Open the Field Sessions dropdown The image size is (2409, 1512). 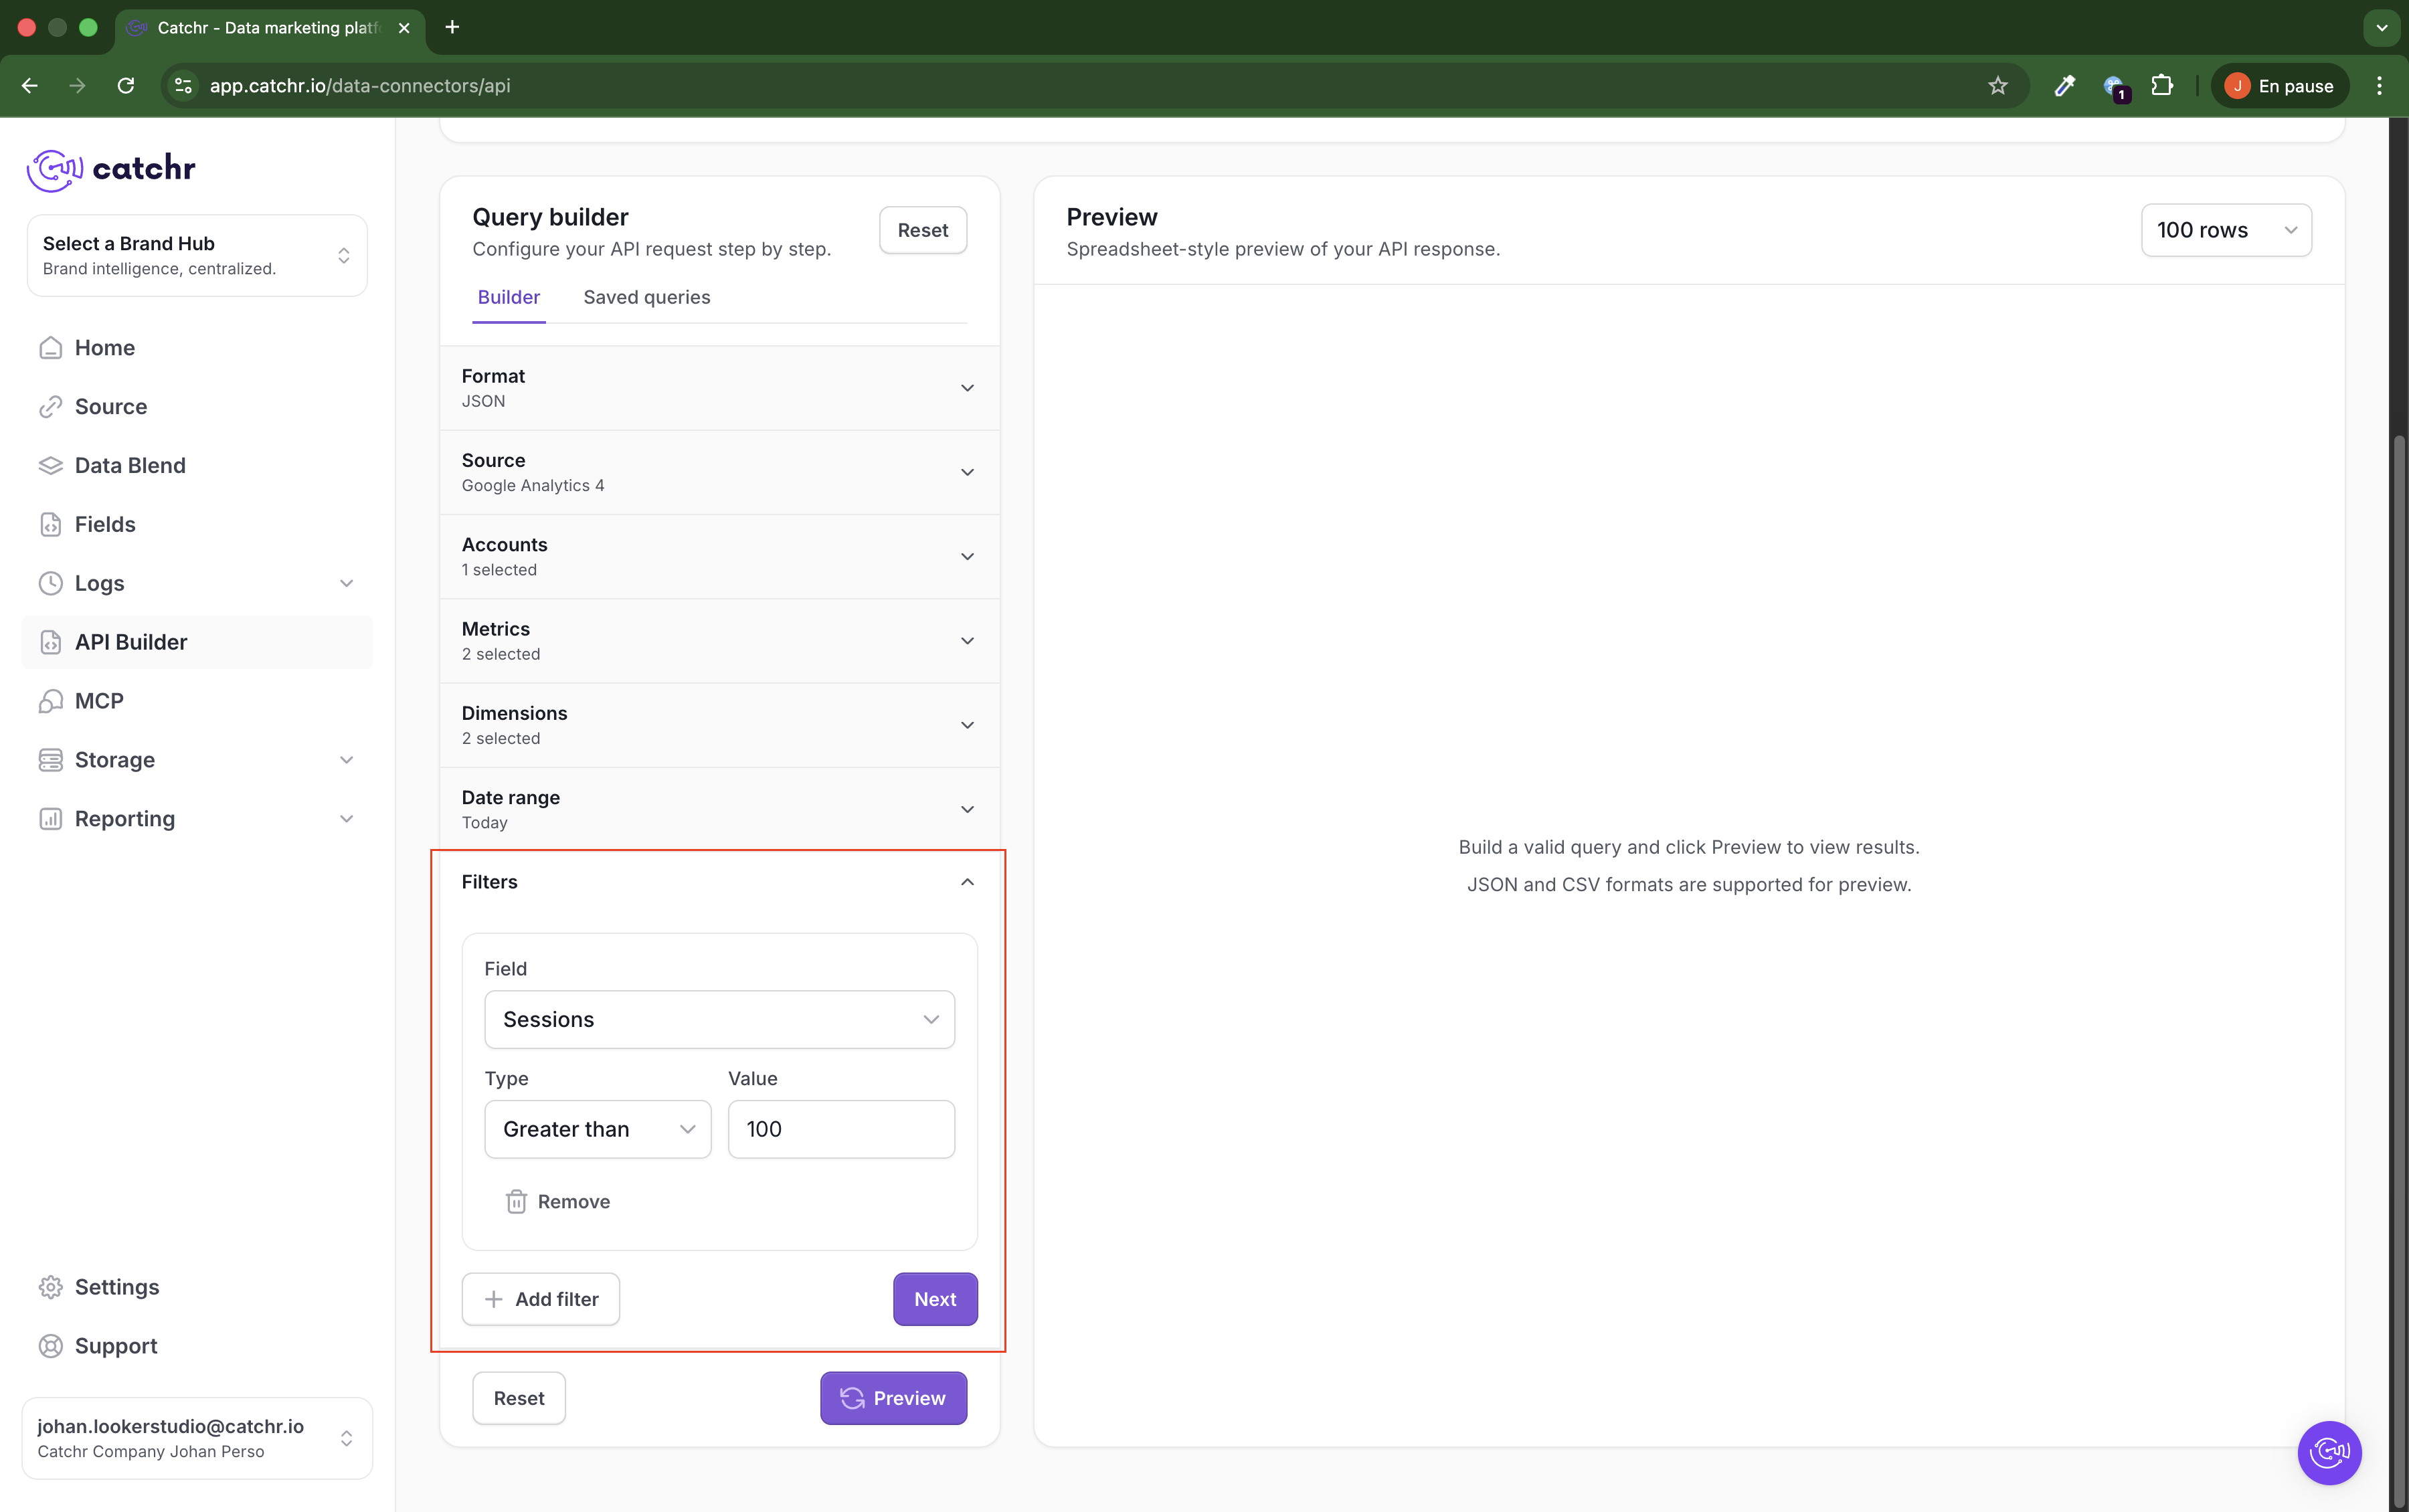click(719, 1020)
